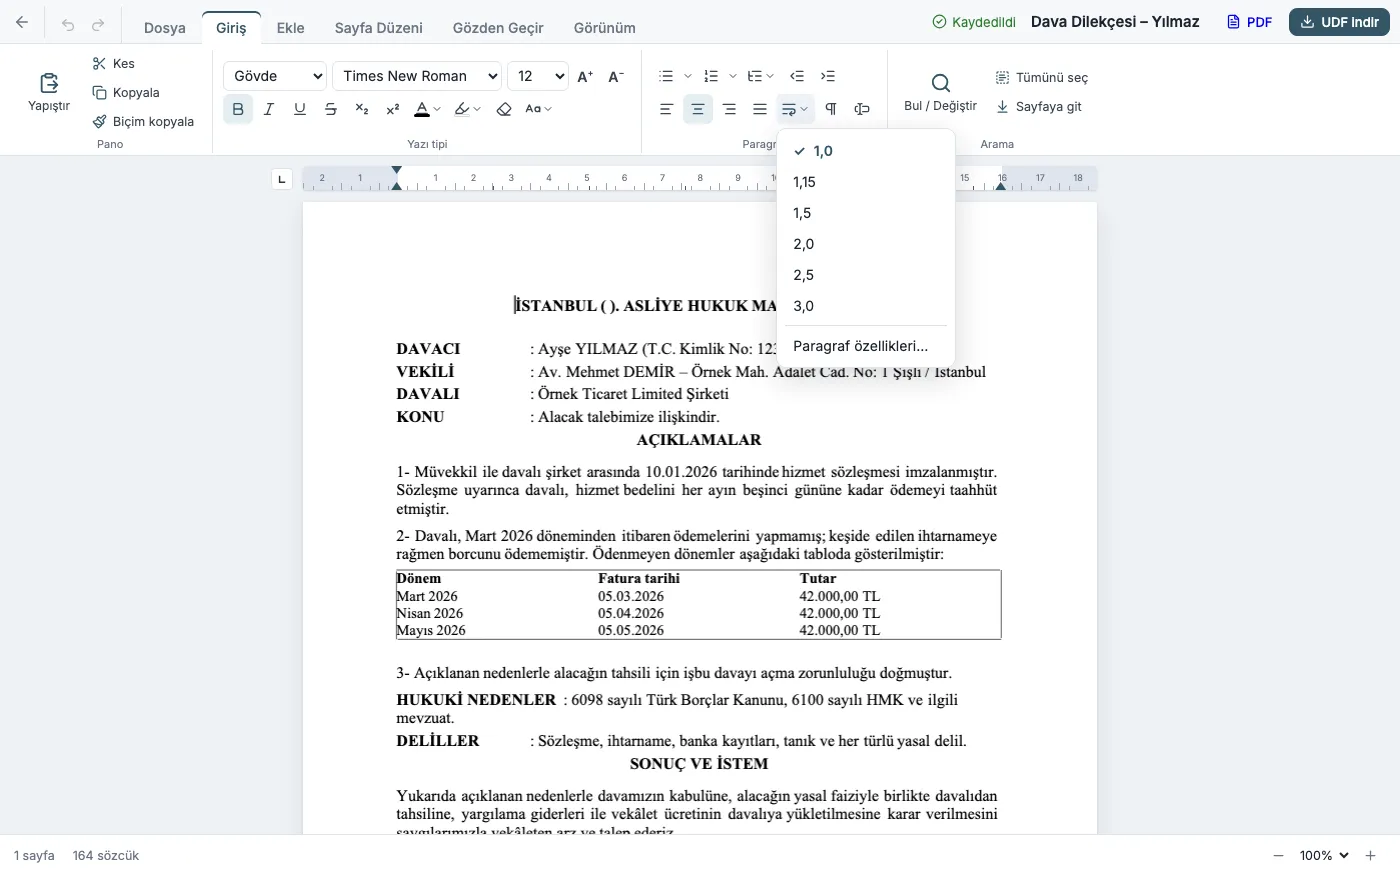The height and width of the screenshot is (875, 1400).
Task: Redo the last undone action
Action: (98, 25)
